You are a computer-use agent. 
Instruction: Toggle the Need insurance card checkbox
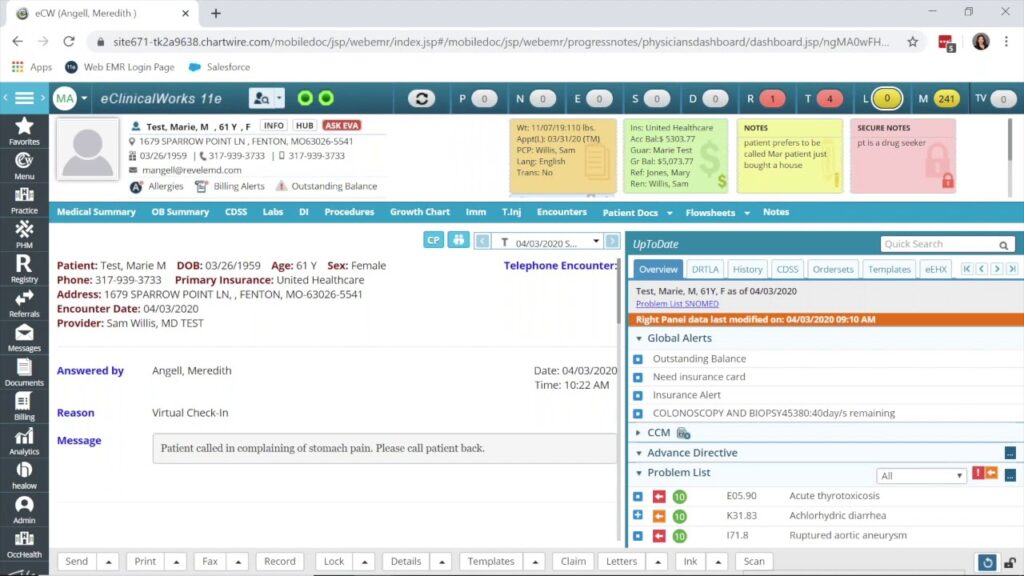point(638,377)
